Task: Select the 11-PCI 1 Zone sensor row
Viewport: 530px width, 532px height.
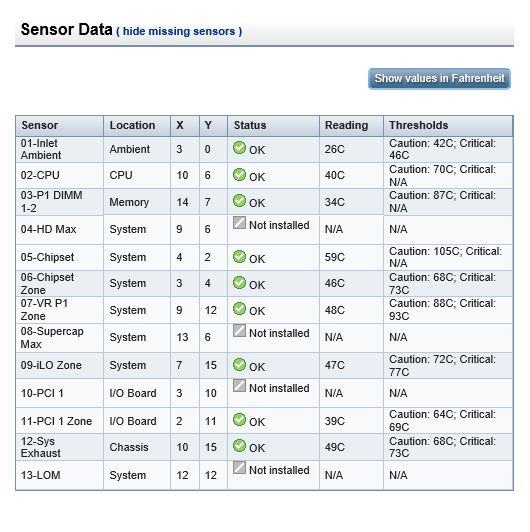Action: tap(264, 421)
